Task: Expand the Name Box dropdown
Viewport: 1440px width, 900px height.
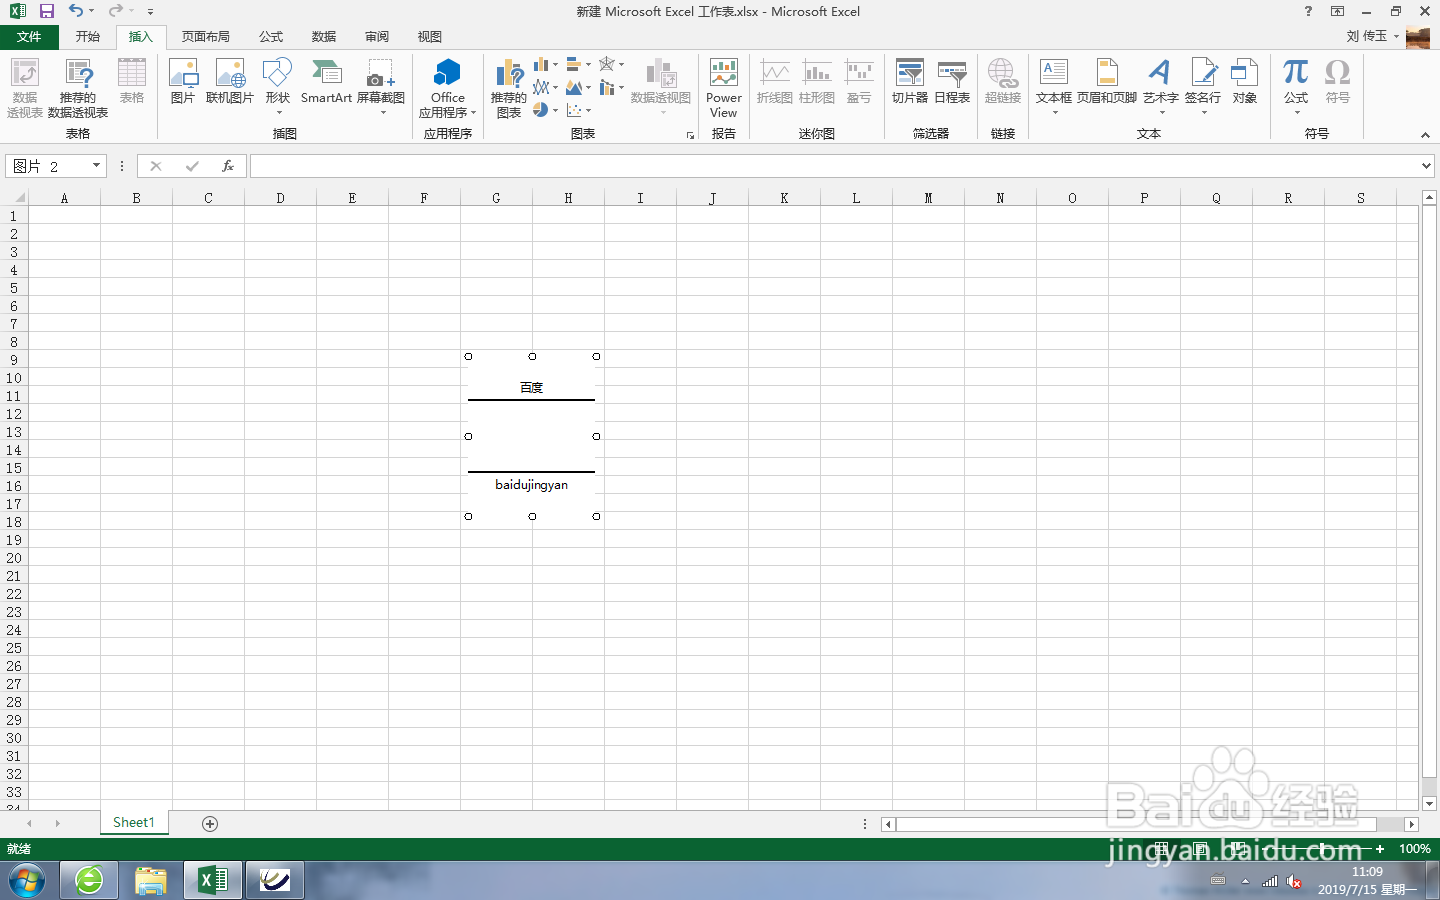Action: pyautogui.click(x=97, y=166)
